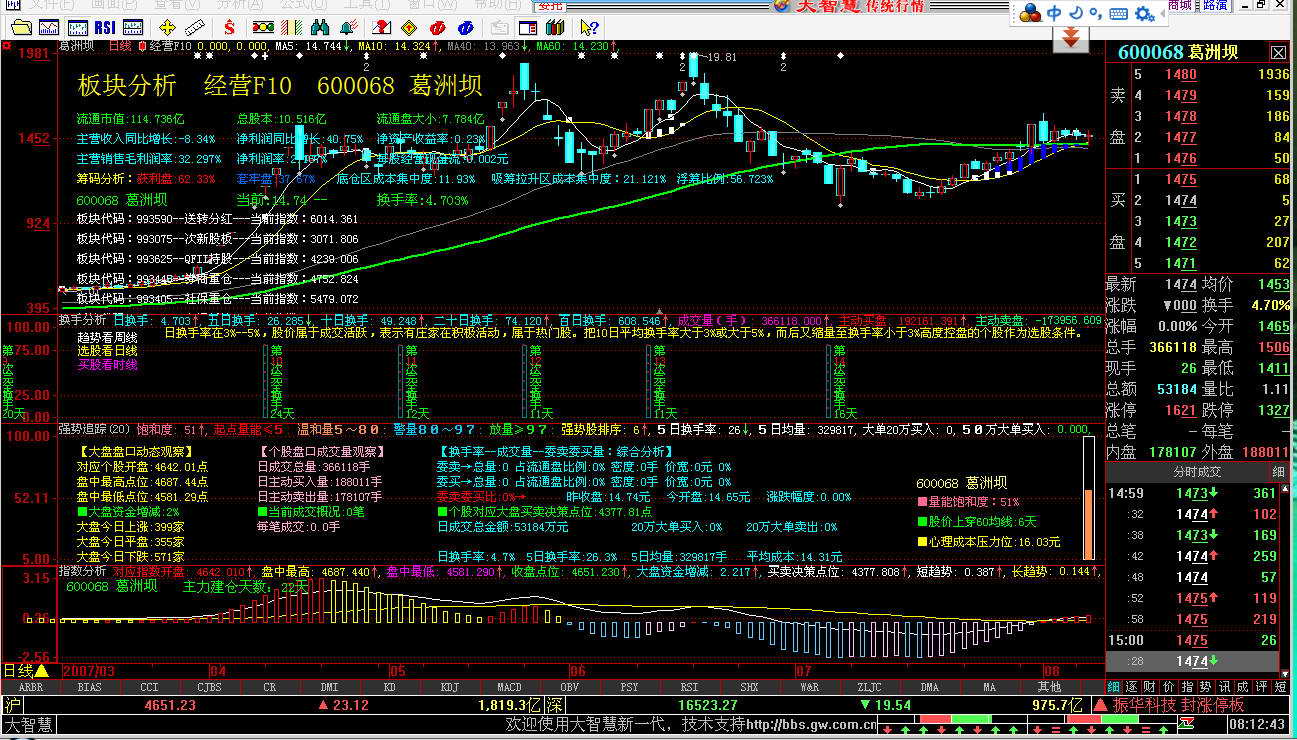Click the traffic light signal icon
The height and width of the screenshot is (740, 1297).
coord(263,27)
